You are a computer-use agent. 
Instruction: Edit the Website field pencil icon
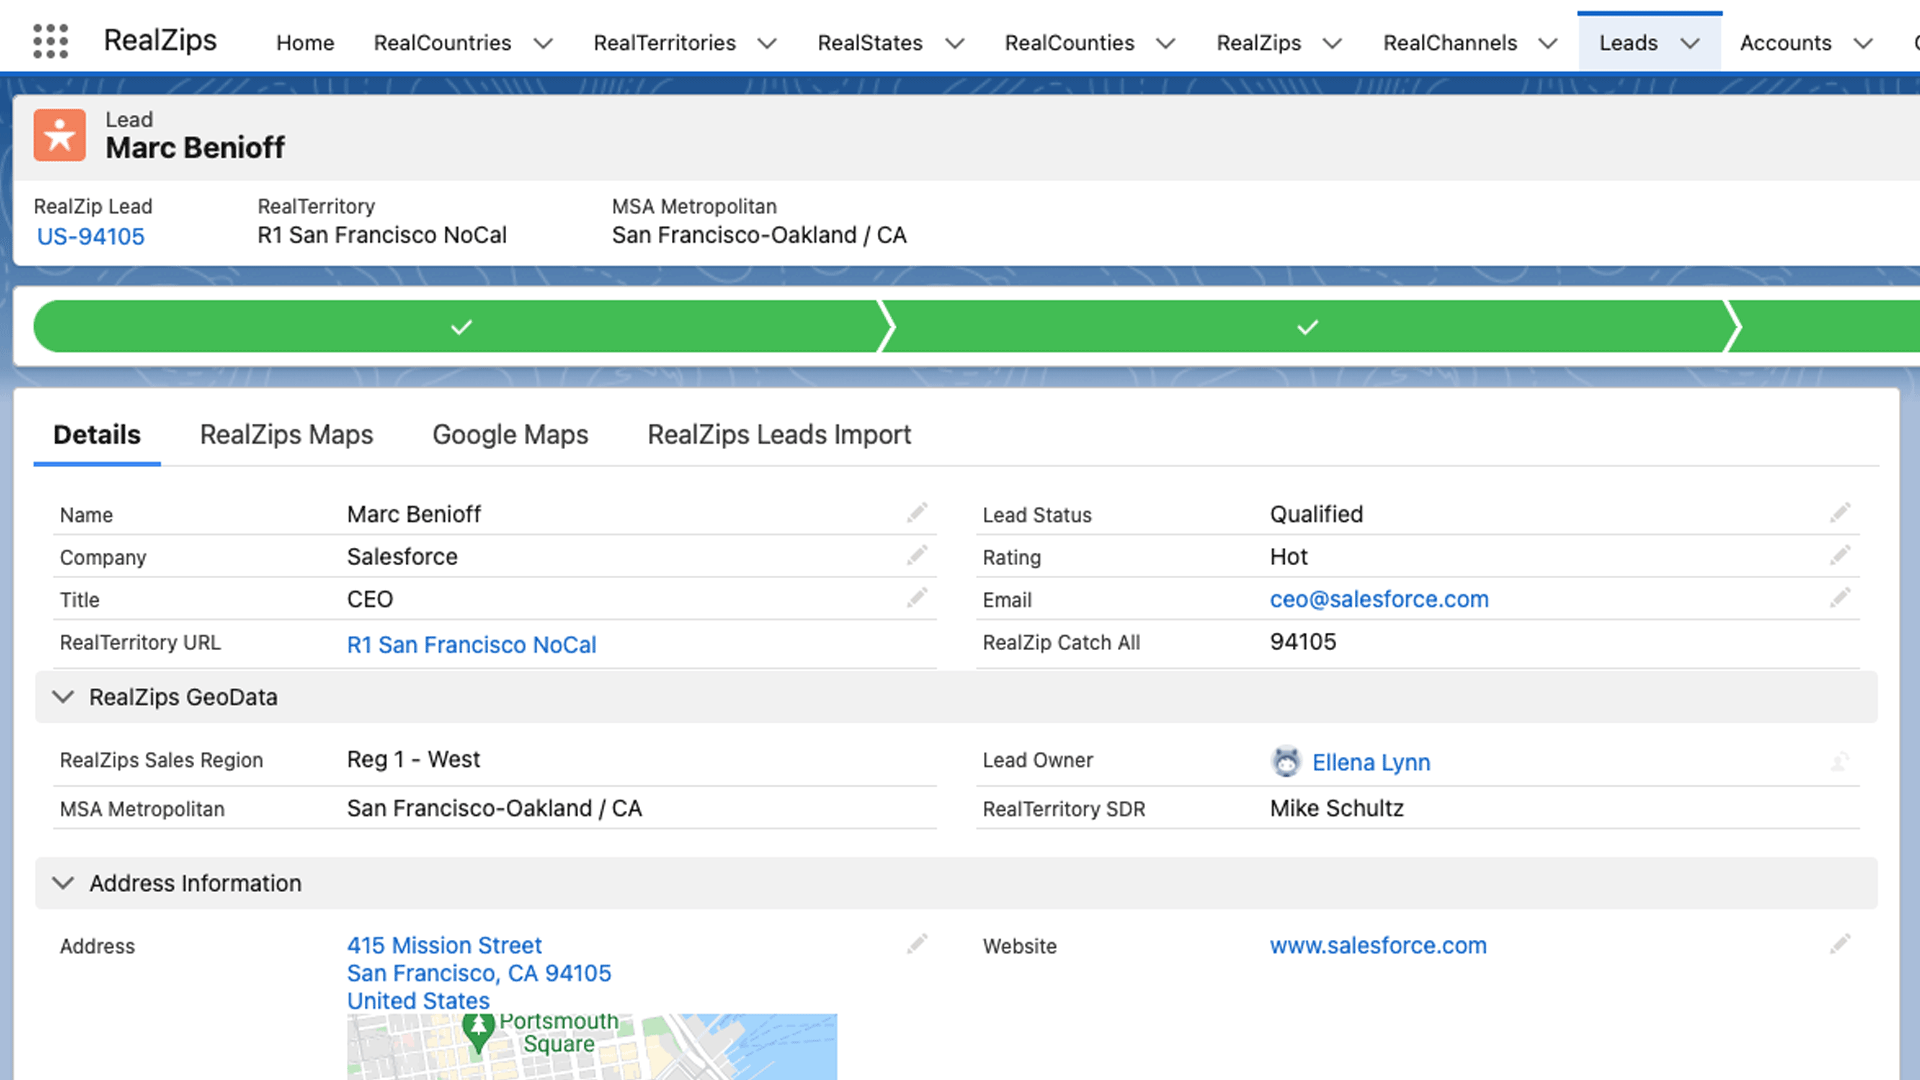coord(1841,943)
